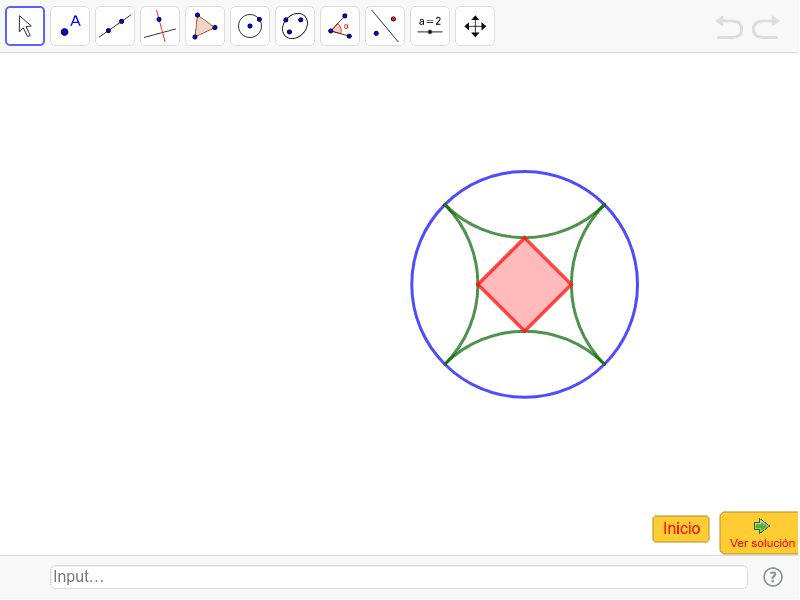Redo the last undone action
The image size is (800, 600).
coord(766,27)
